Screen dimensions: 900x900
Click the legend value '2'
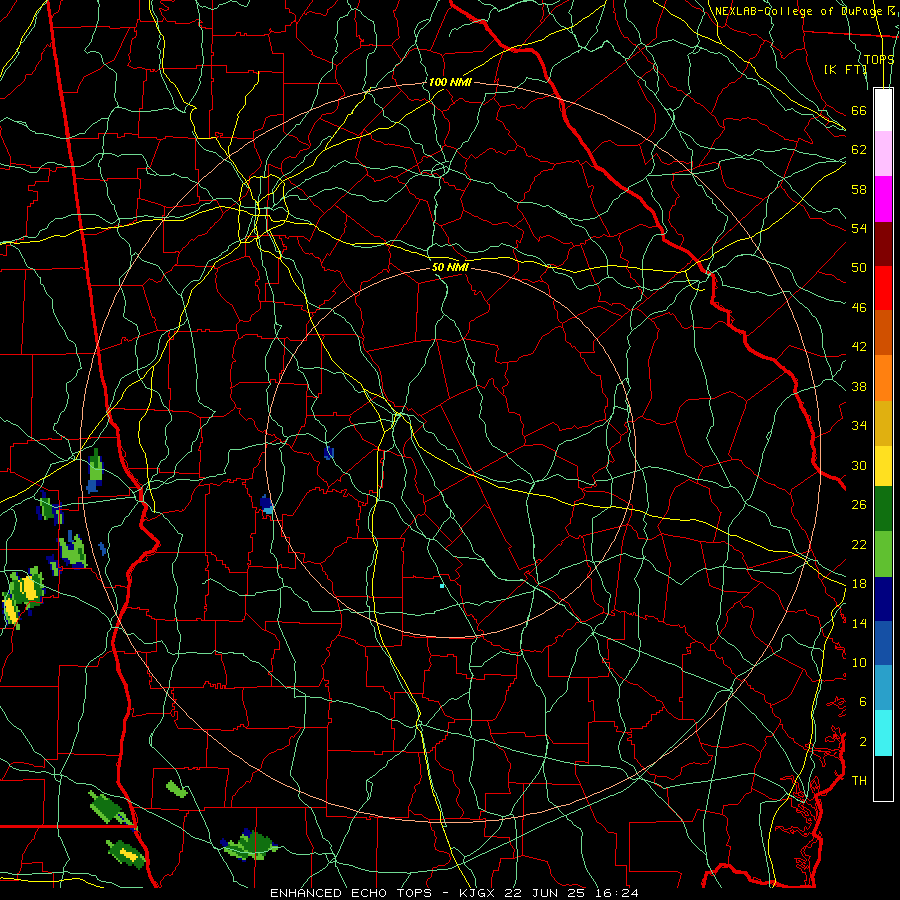click(x=863, y=742)
